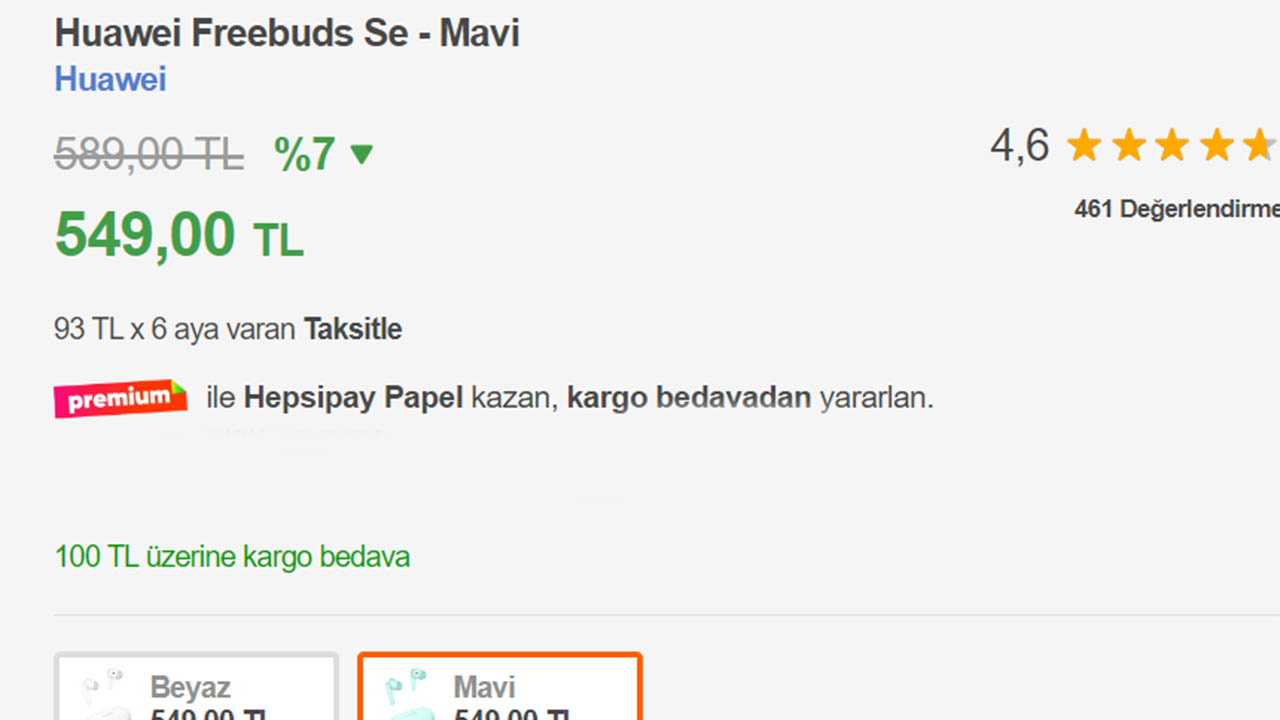
Task: Click the second rating star
Action: tap(1129, 144)
